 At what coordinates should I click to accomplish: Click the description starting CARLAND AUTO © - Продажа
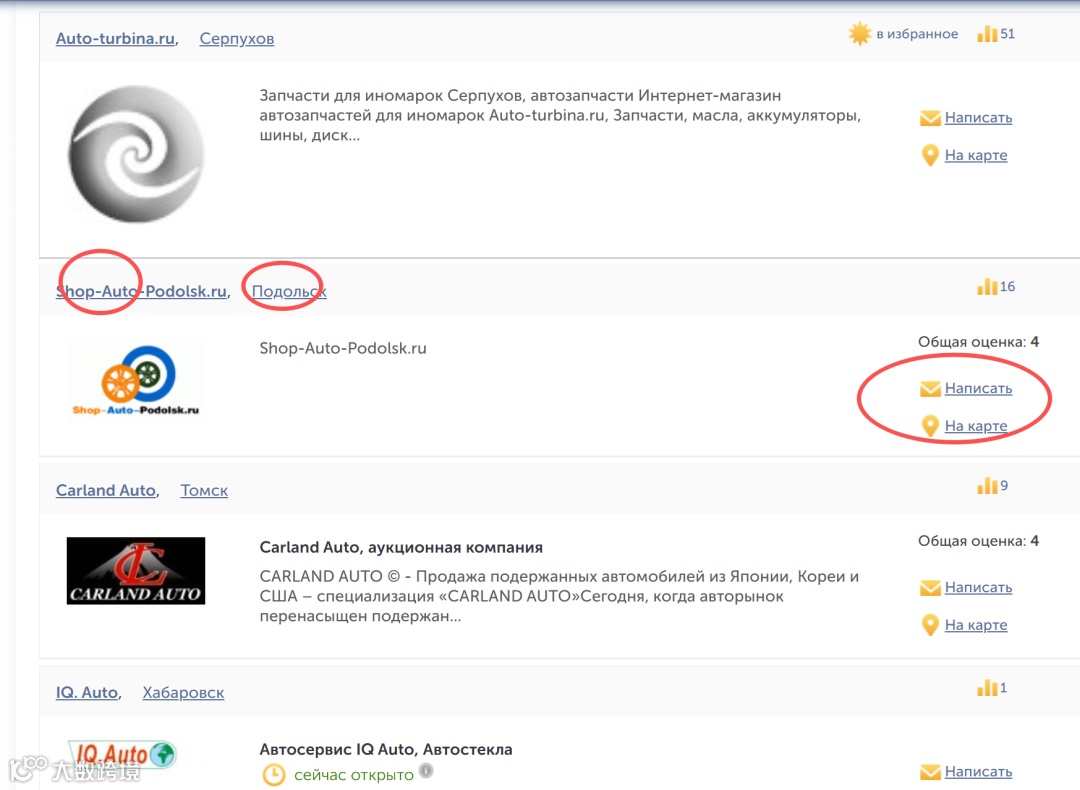pos(559,596)
